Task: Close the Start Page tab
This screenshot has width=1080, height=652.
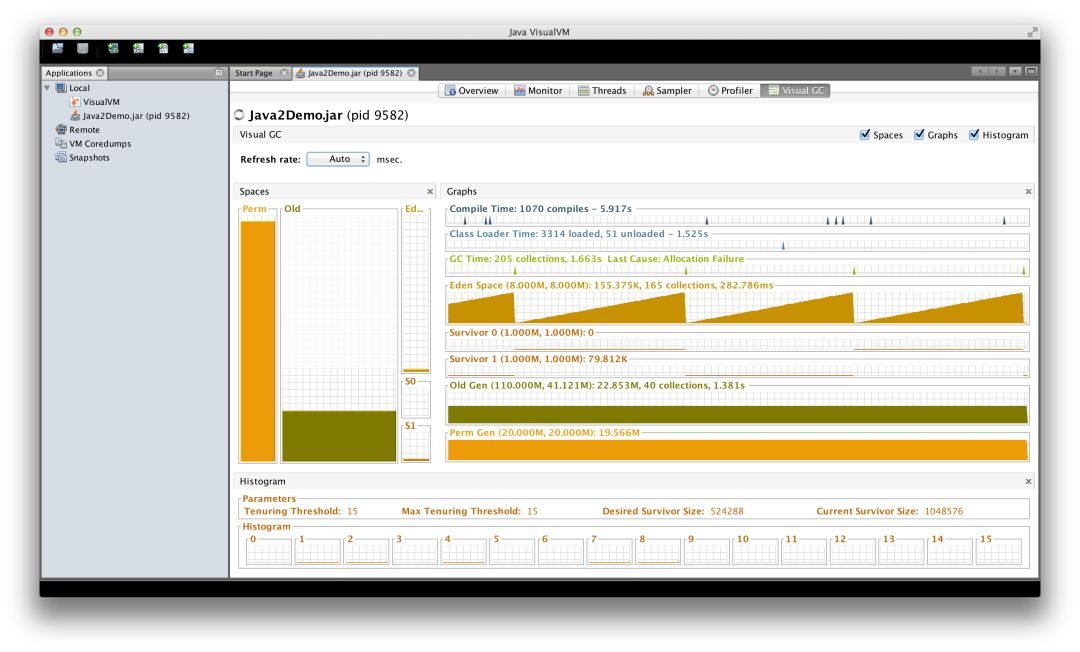Action: click(x=284, y=73)
